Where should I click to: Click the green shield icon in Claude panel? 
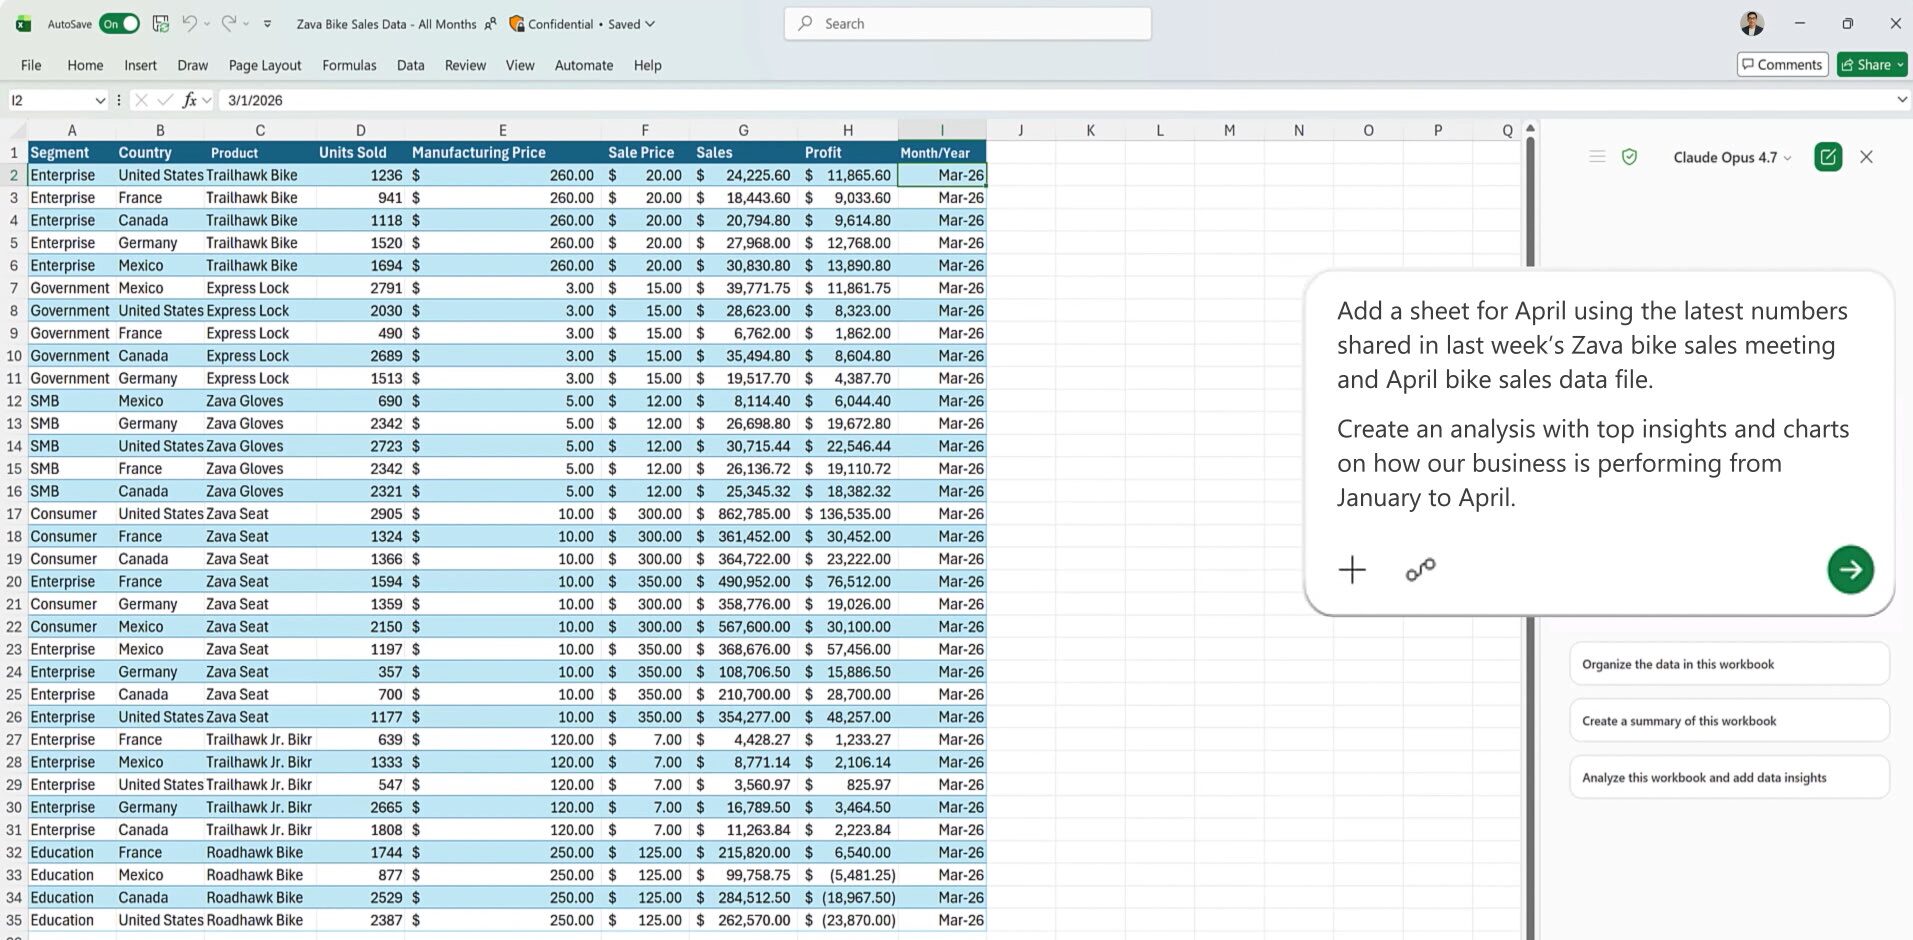[1629, 157]
